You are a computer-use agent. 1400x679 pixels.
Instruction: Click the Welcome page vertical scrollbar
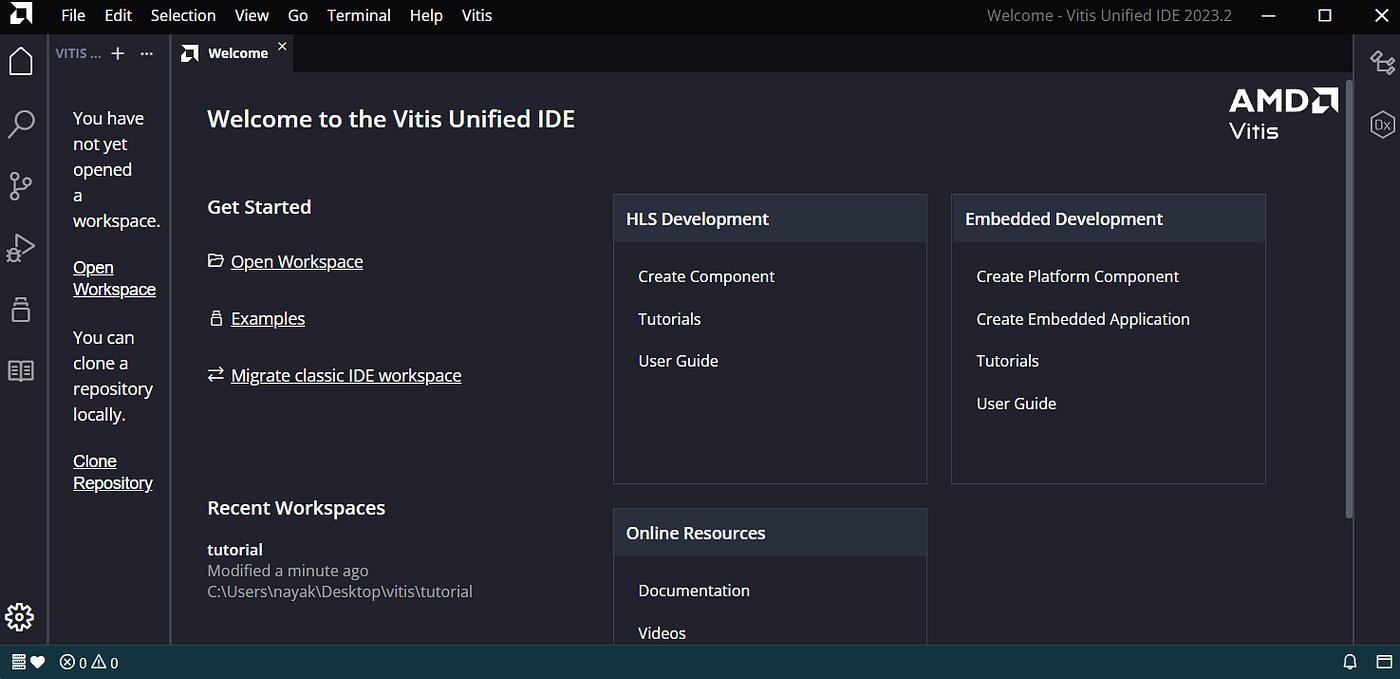(1349, 300)
